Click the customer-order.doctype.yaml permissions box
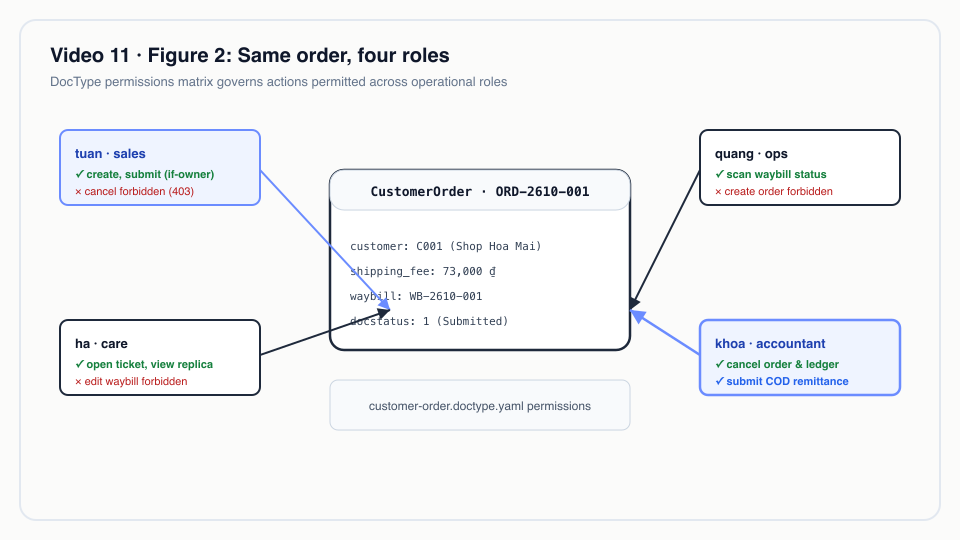 480,405
